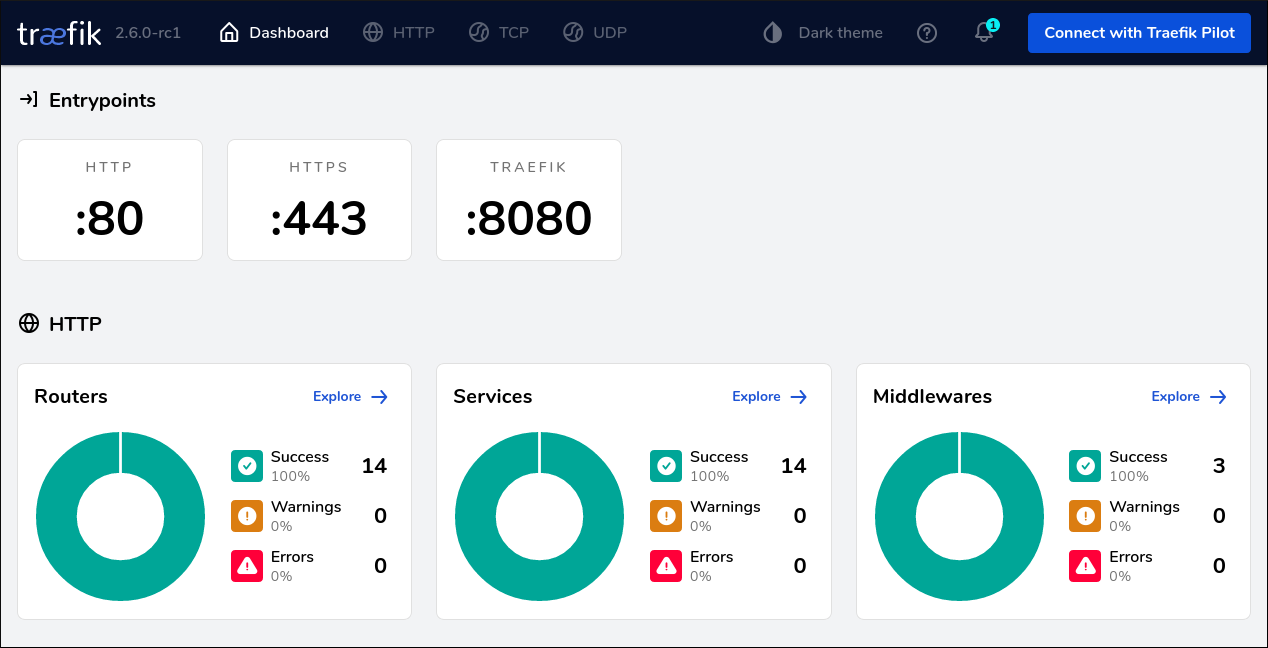Click Connect with Traefik Pilot
This screenshot has height=648, width=1268.
[x=1139, y=32]
